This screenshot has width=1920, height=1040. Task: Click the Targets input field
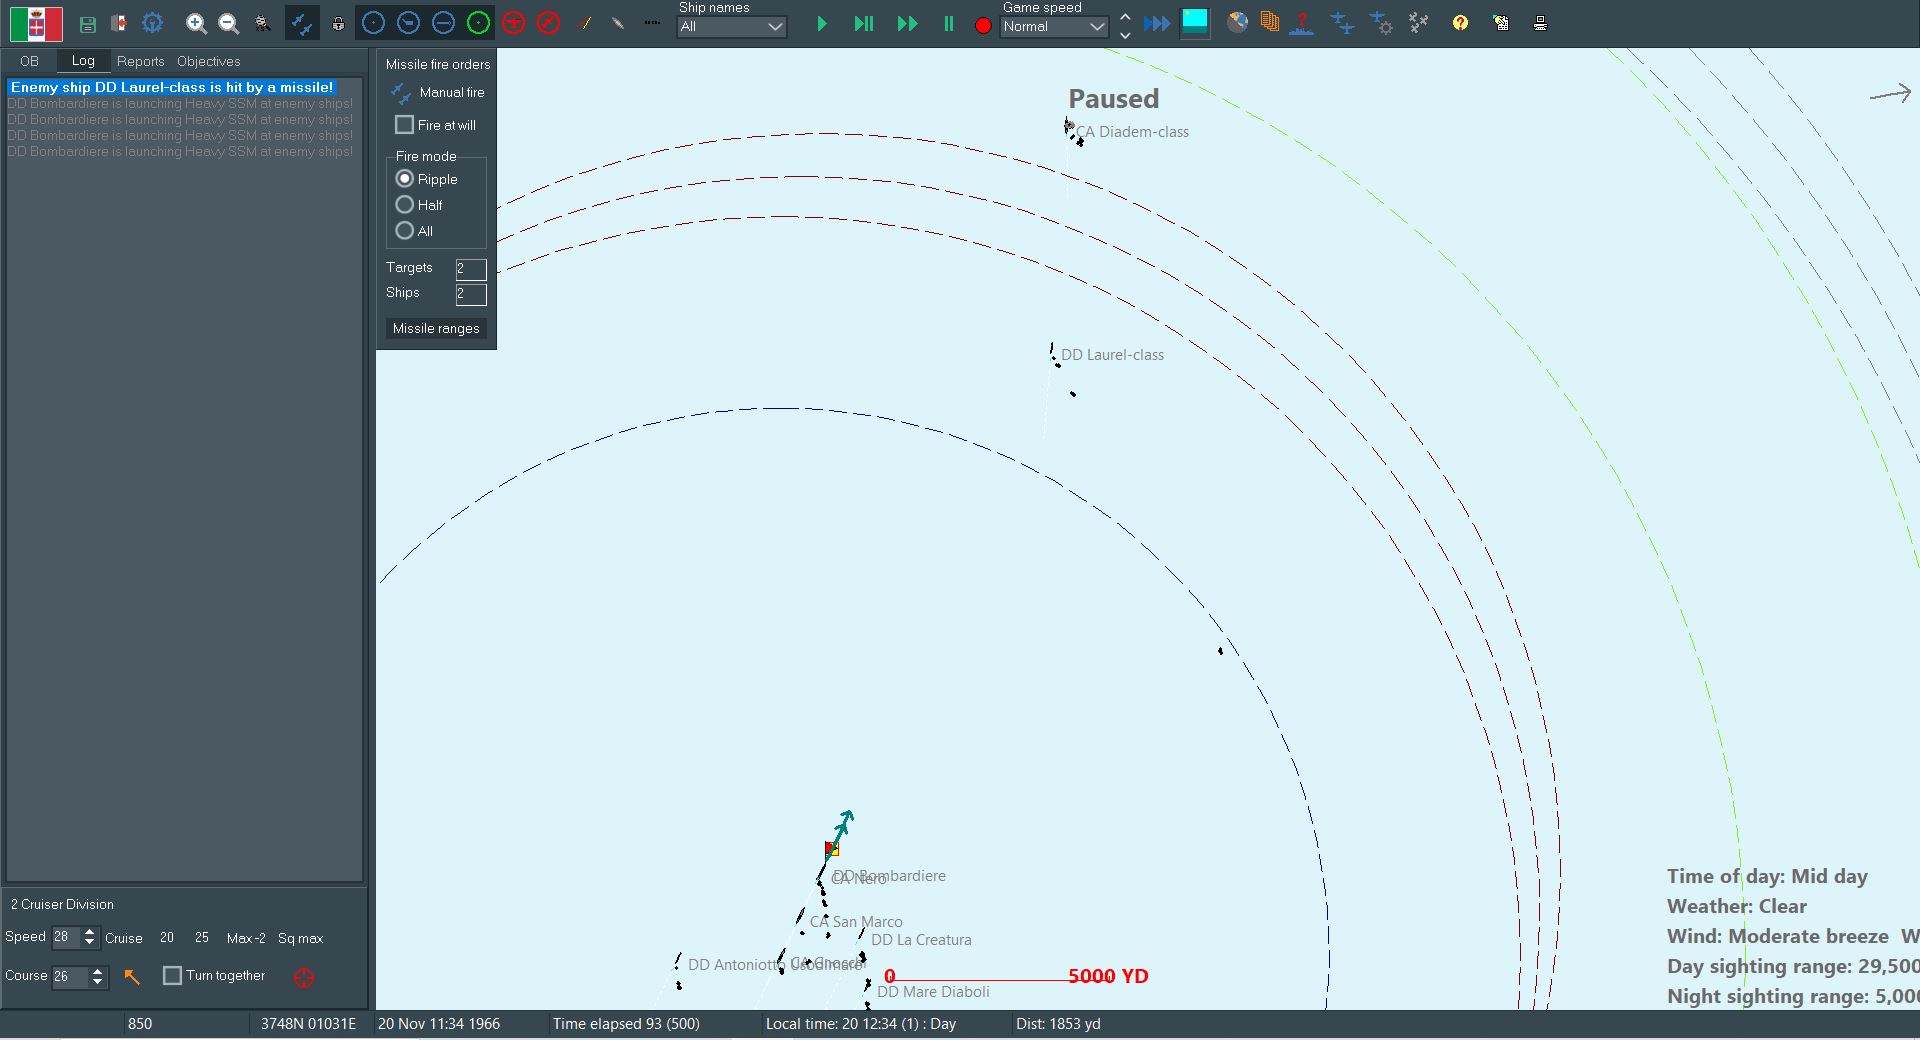(x=470, y=268)
